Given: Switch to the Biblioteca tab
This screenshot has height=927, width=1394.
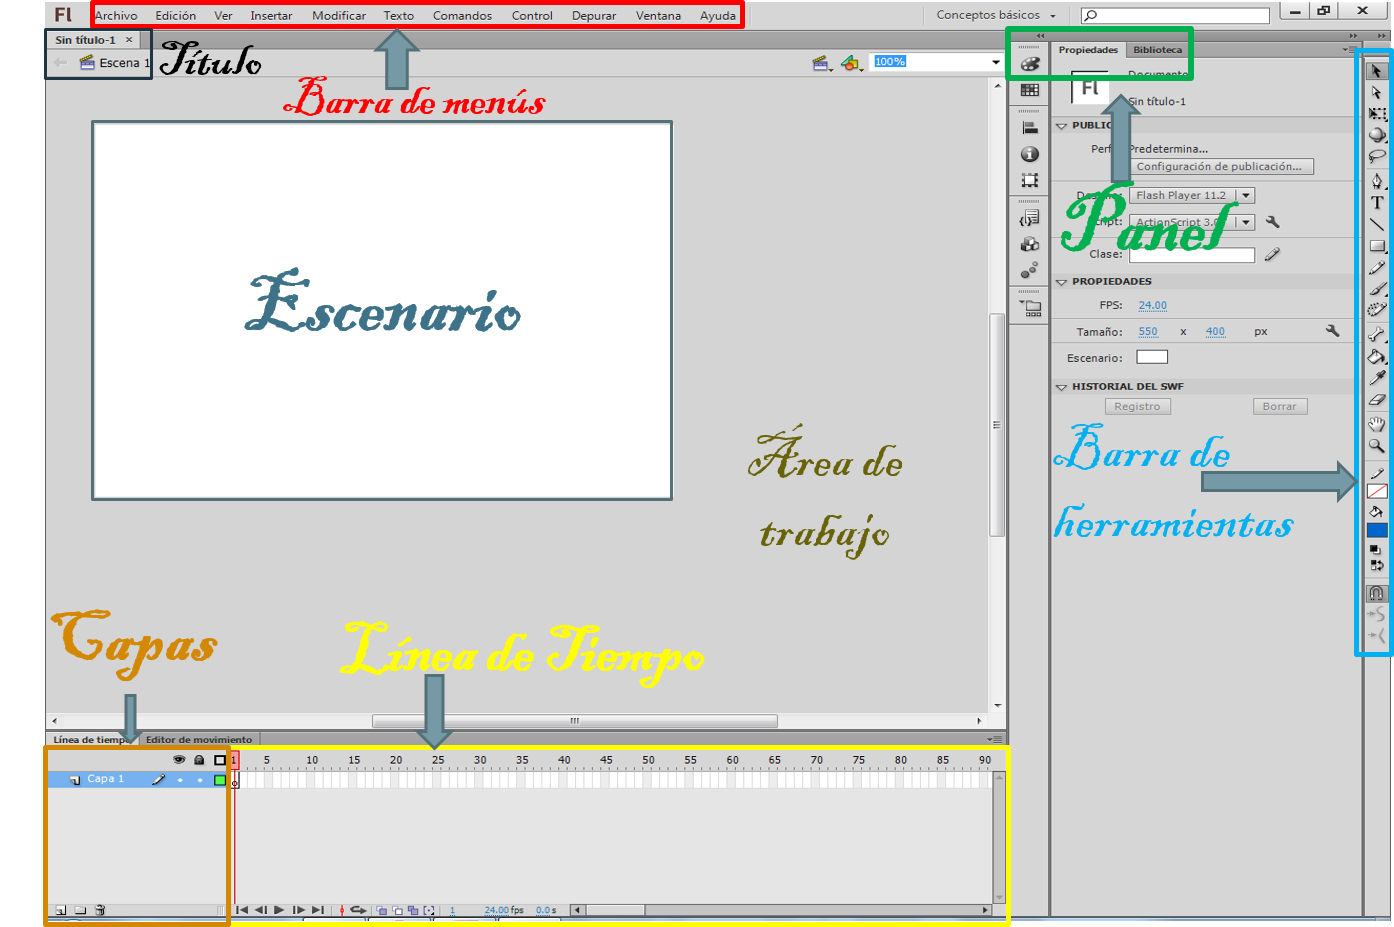Looking at the screenshot, I should click(x=1157, y=48).
